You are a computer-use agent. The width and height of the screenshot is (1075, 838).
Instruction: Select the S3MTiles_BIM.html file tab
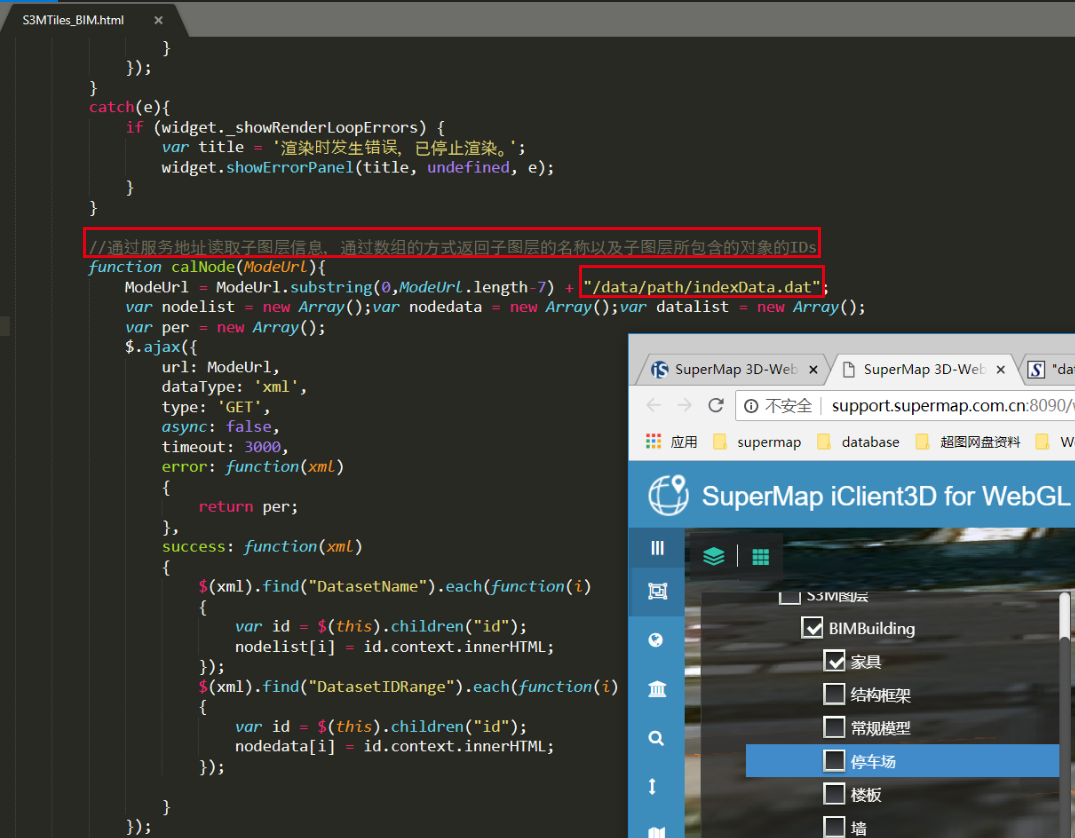point(73,21)
